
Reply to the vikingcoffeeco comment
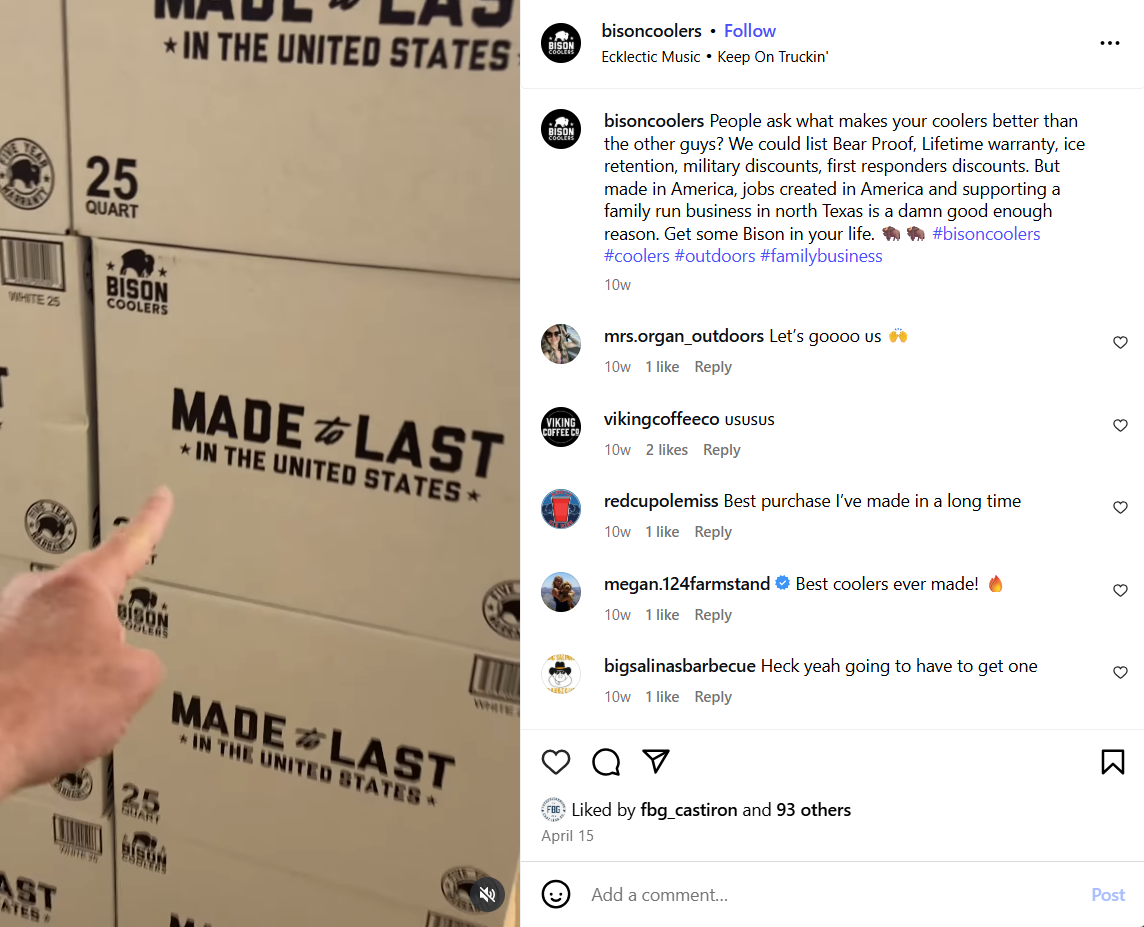tap(722, 450)
